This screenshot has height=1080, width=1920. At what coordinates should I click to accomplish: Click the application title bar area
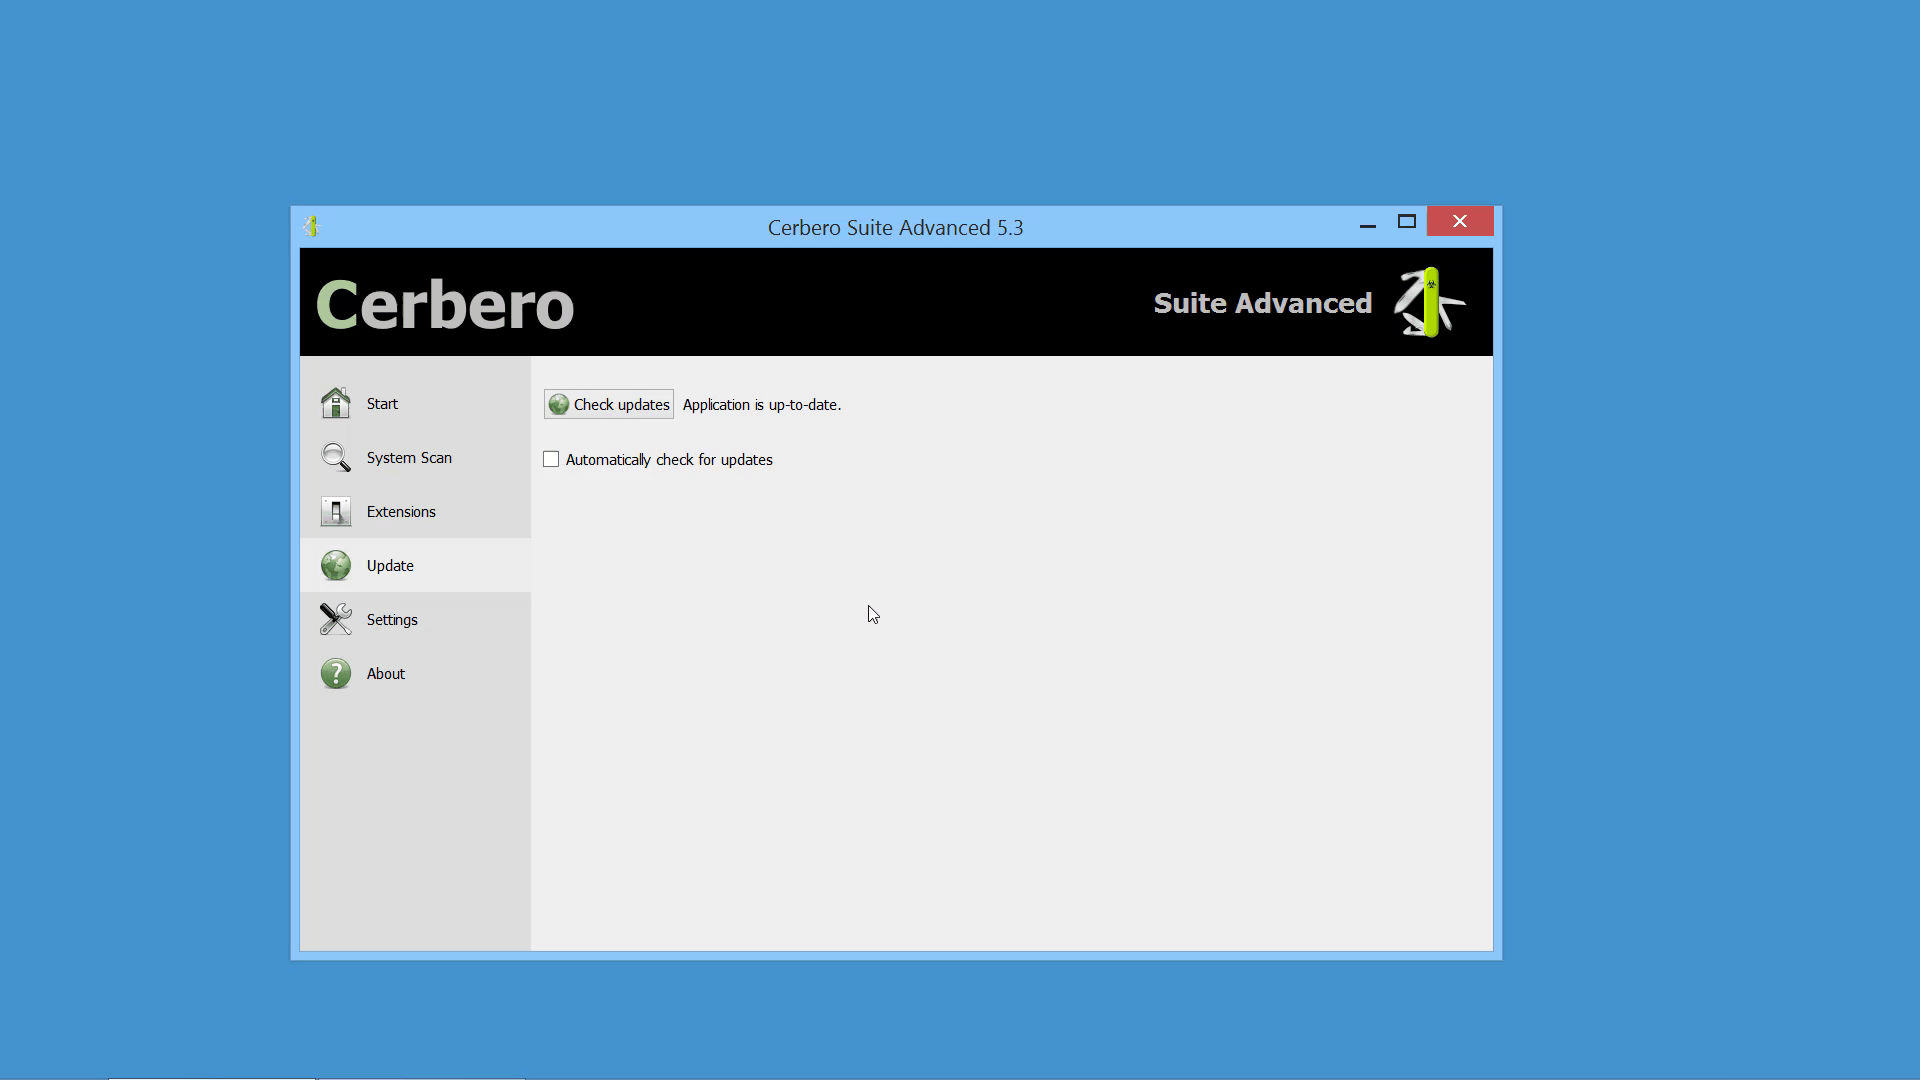click(x=895, y=227)
